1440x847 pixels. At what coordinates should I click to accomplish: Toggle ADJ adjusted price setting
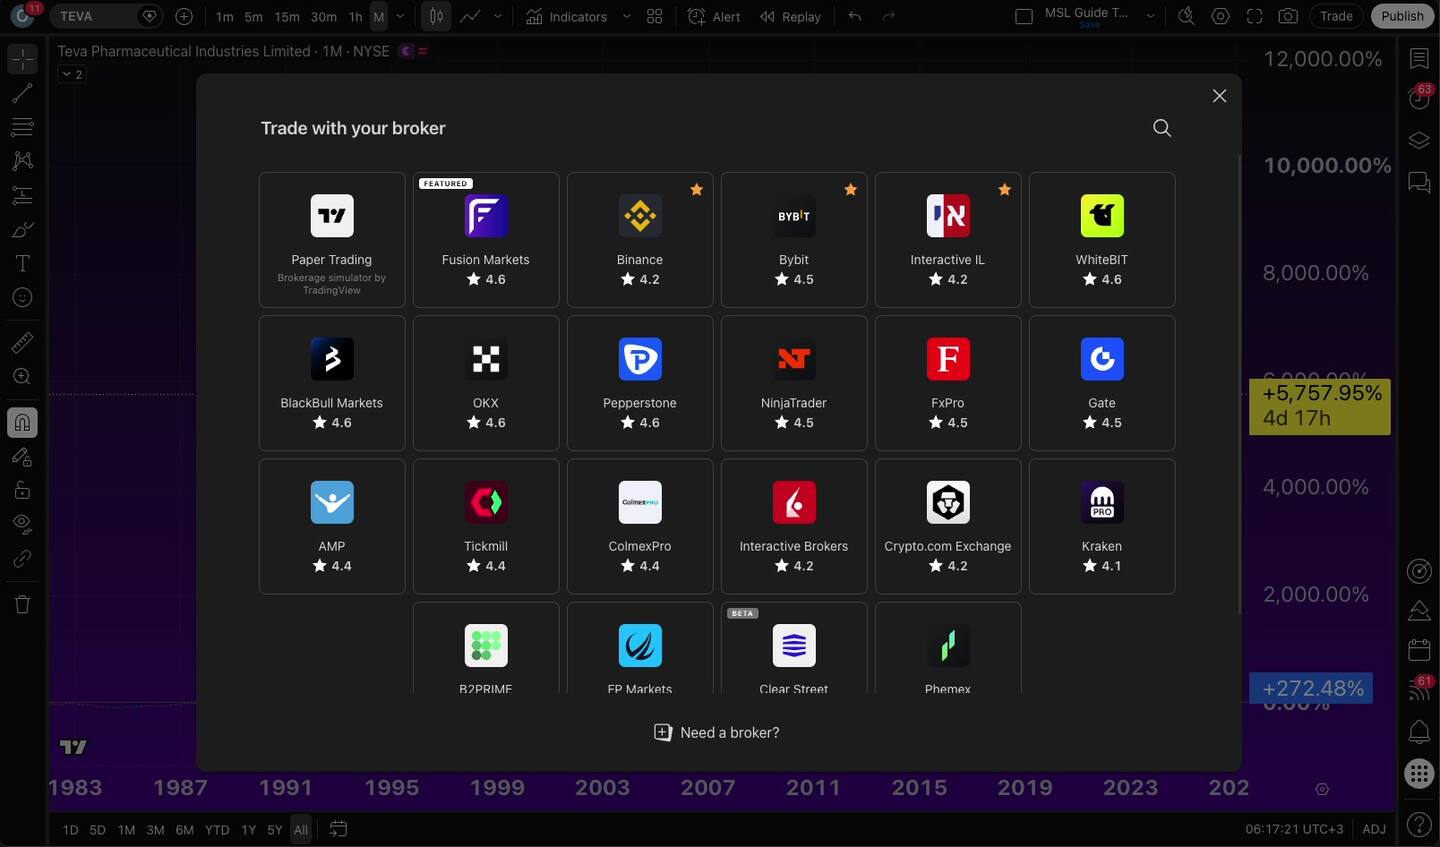[1374, 829]
